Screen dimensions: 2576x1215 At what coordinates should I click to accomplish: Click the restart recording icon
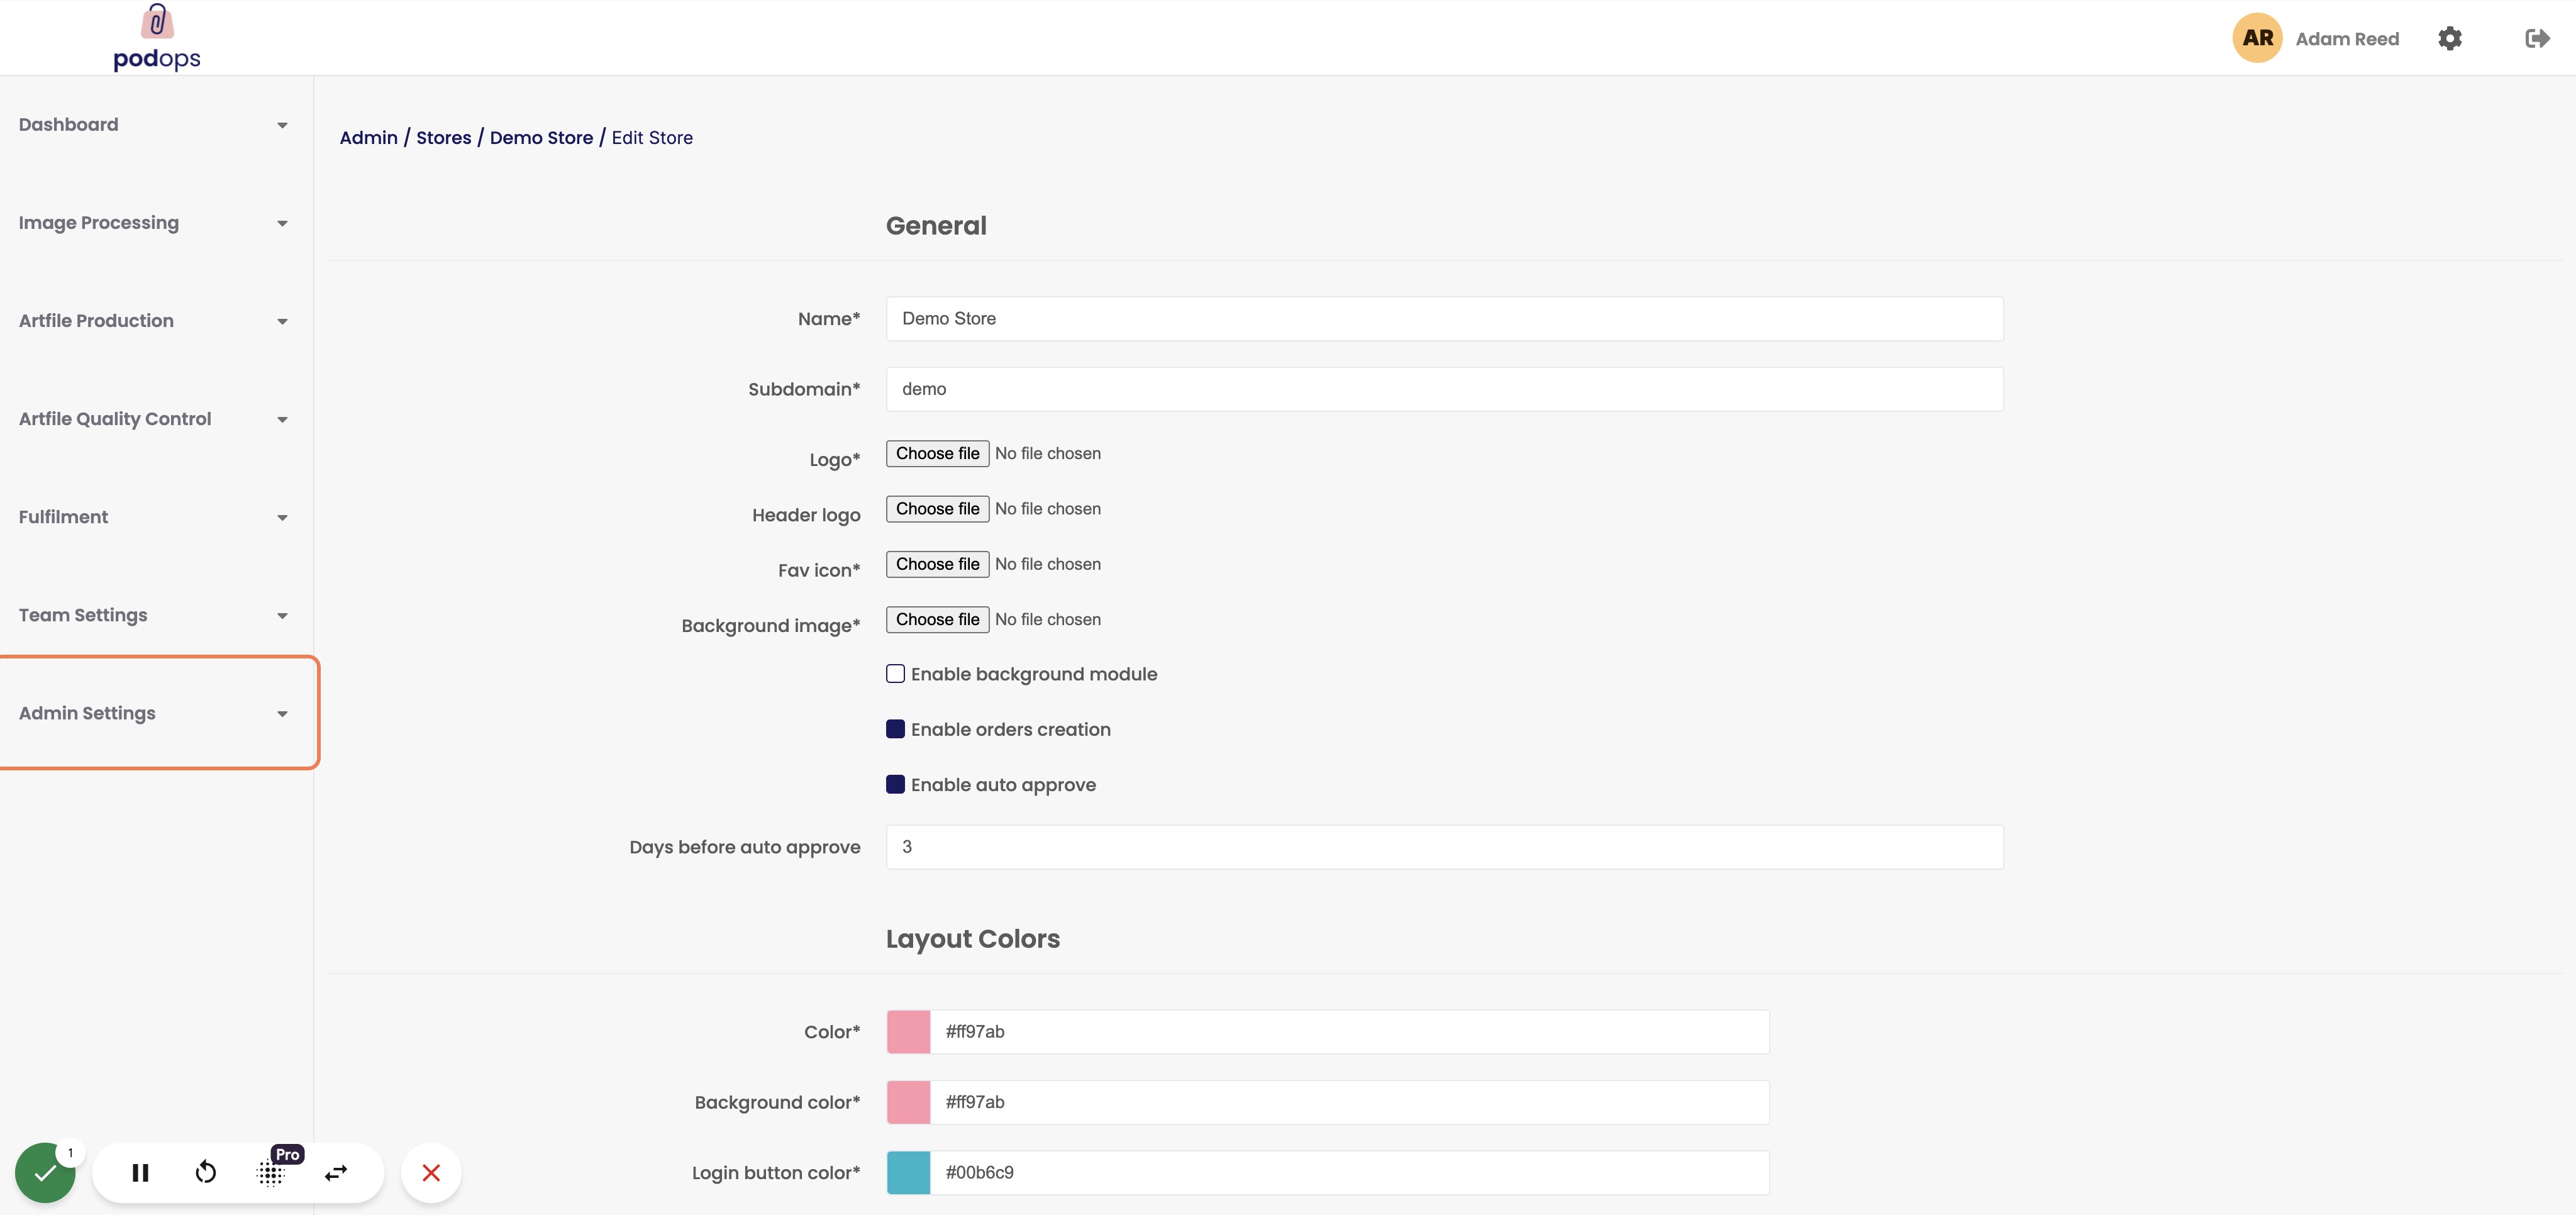click(x=206, y=1173)
